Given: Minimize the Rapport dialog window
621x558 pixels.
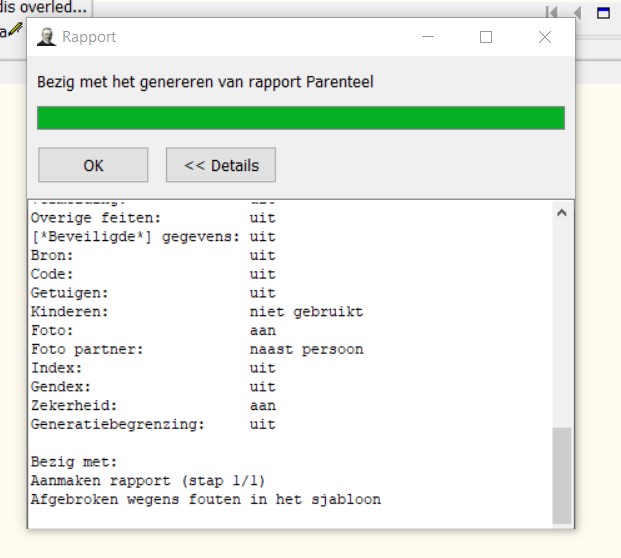Looking at the screenshot, I should (428, 37).
